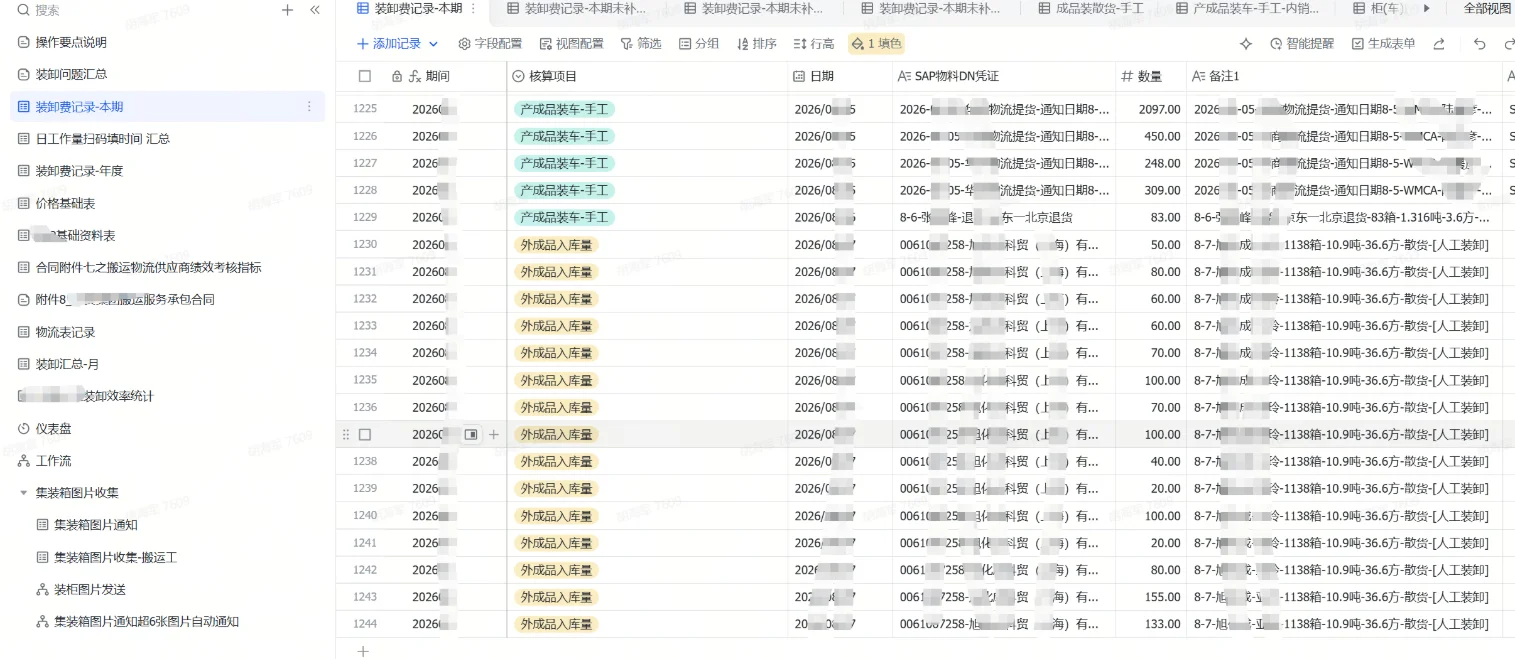
Task: Switch to the 柜(车) view tab
Action: pos(1377,8)
